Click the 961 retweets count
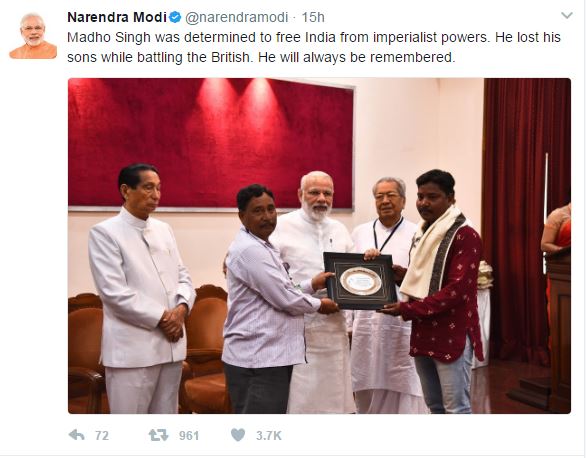Viewport: 586px width, 458px height. pyautogui.click(x=189, y=436)
